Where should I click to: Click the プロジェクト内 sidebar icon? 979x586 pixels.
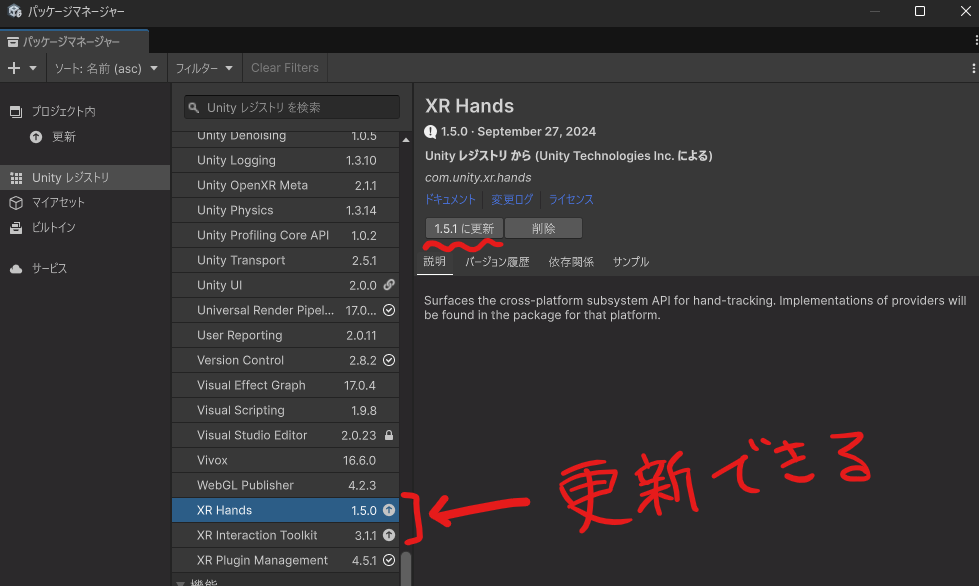point(16,112)
